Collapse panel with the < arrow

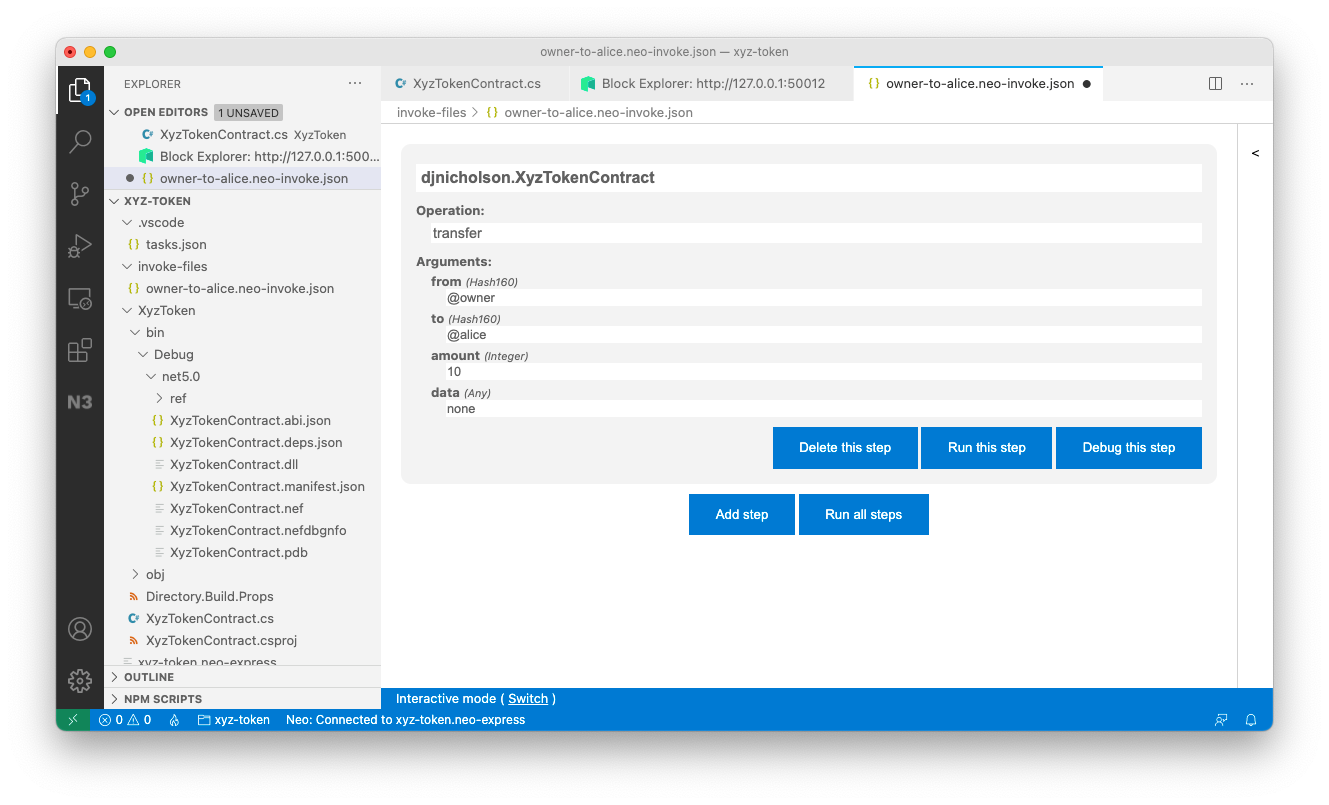(1255, 153)
